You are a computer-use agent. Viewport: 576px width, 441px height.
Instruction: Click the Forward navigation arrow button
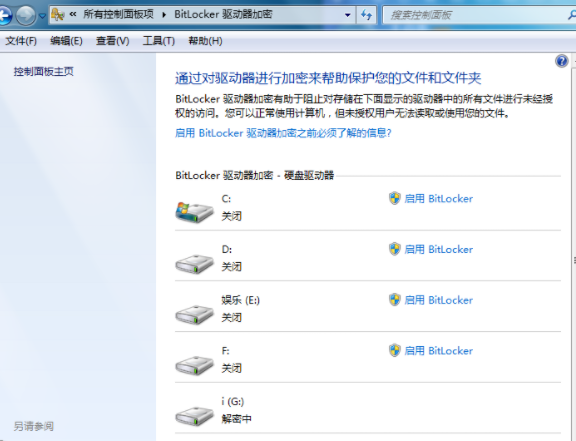point(26,15)
